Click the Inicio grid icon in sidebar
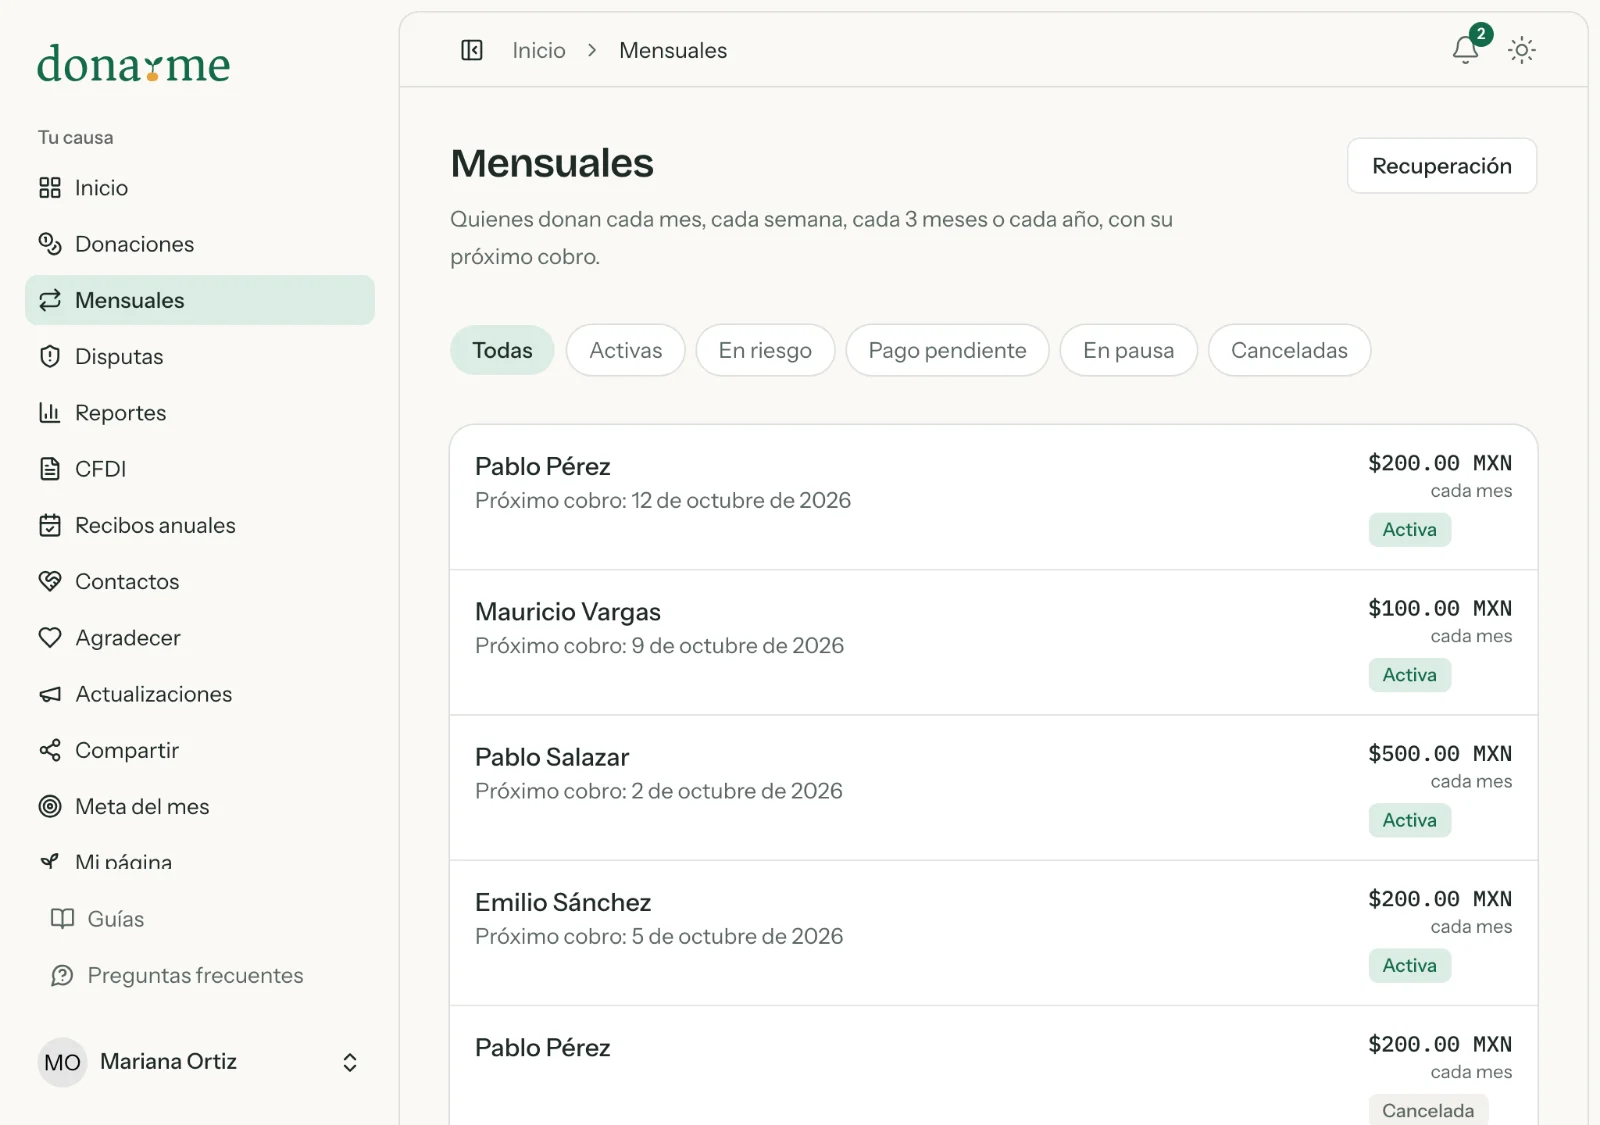The height and width of the screenshot is (1125, 1600). click(50, 188)
